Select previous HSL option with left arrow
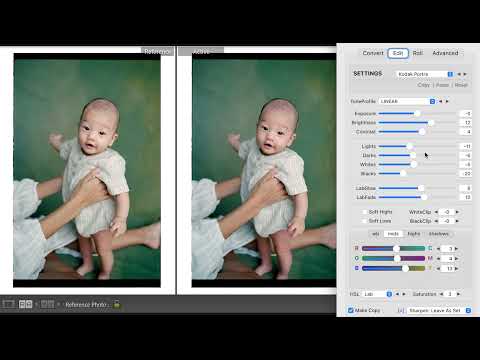 (397, 294)
